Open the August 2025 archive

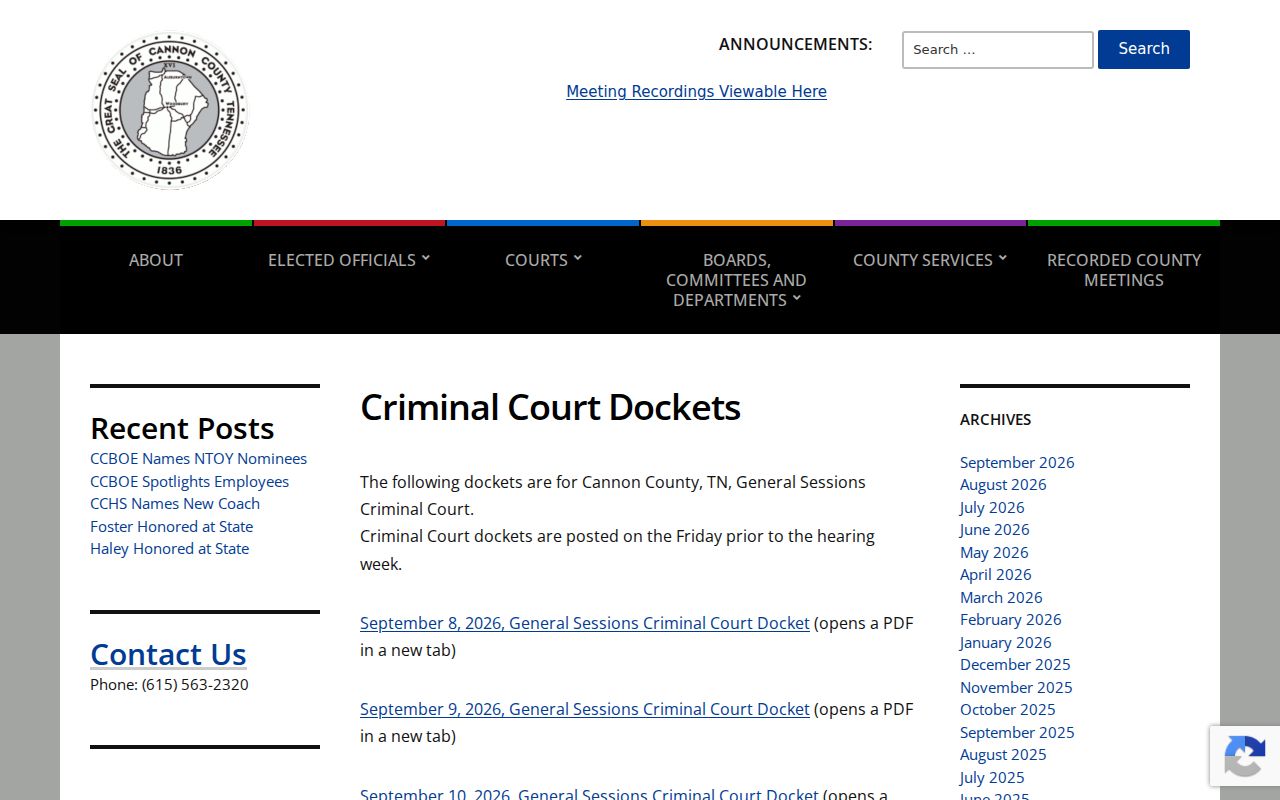click(1003, 755)
